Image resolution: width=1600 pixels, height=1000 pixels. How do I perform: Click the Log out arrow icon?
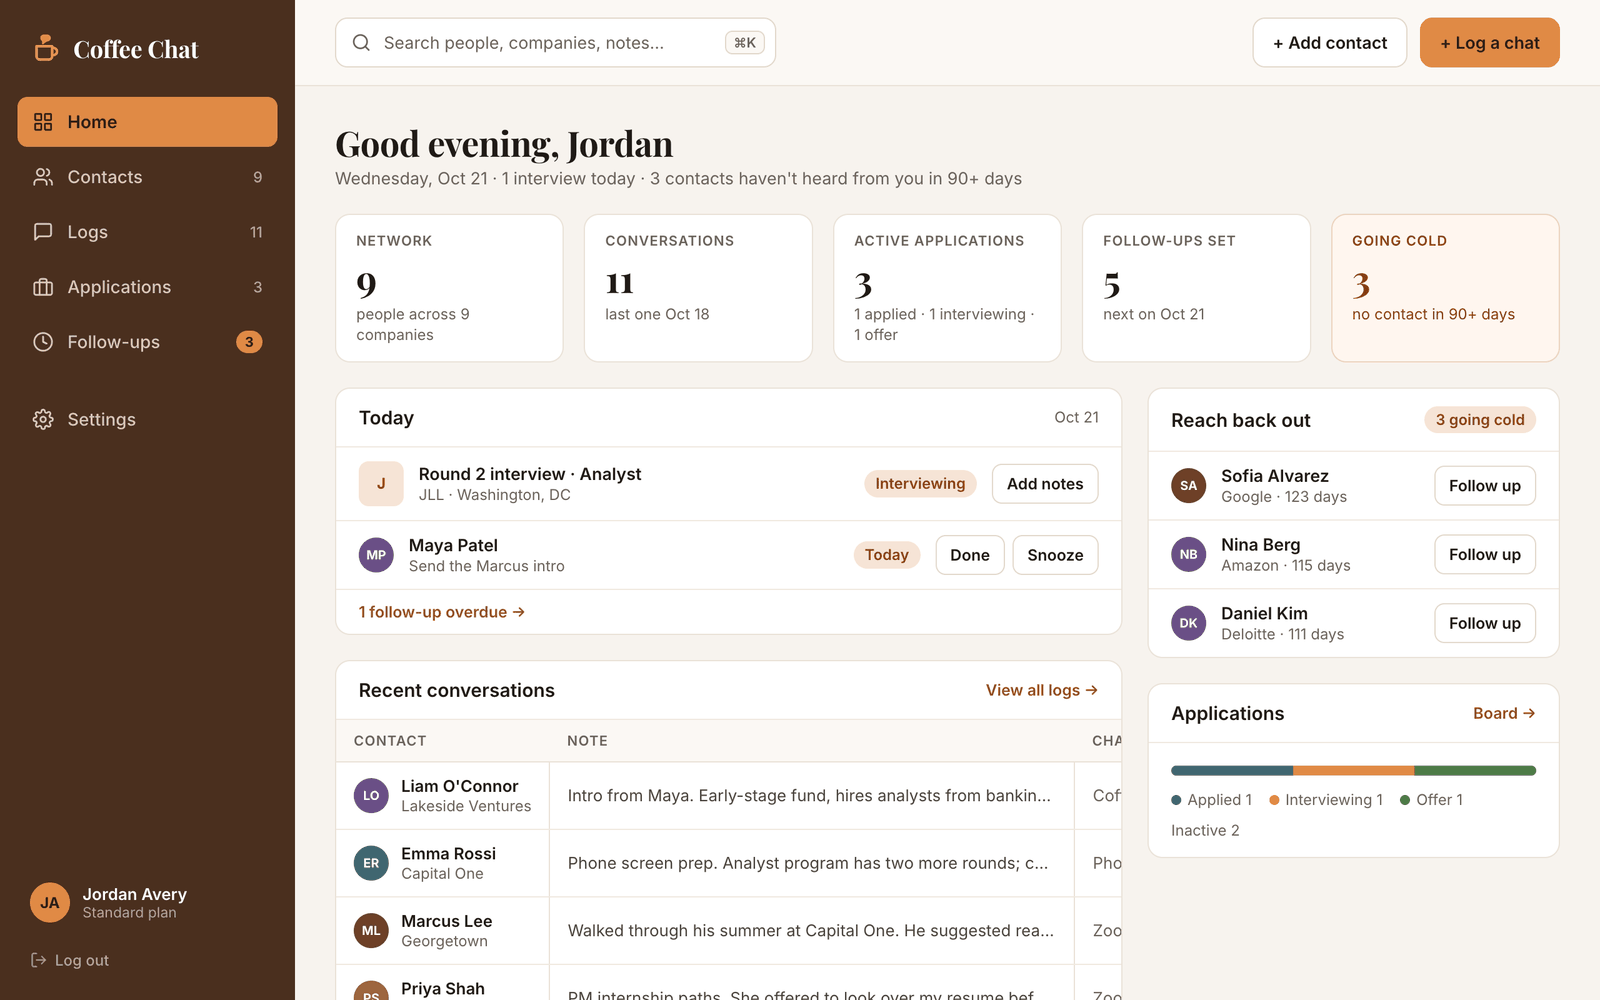point(39,960)
